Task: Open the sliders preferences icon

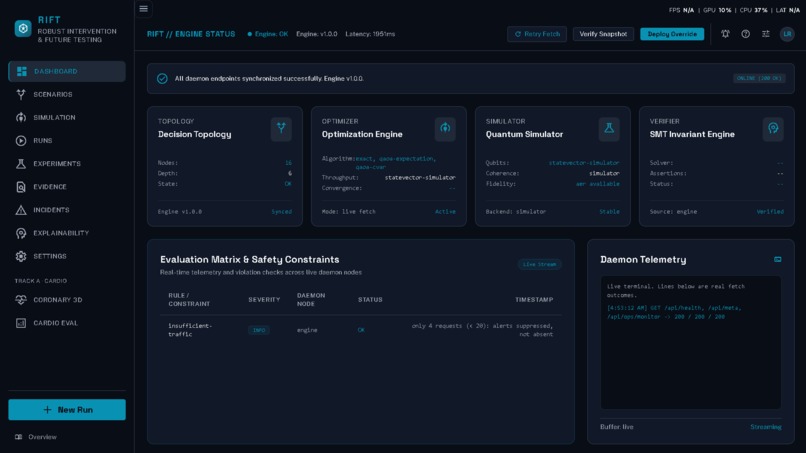Action: coord(766,34)
